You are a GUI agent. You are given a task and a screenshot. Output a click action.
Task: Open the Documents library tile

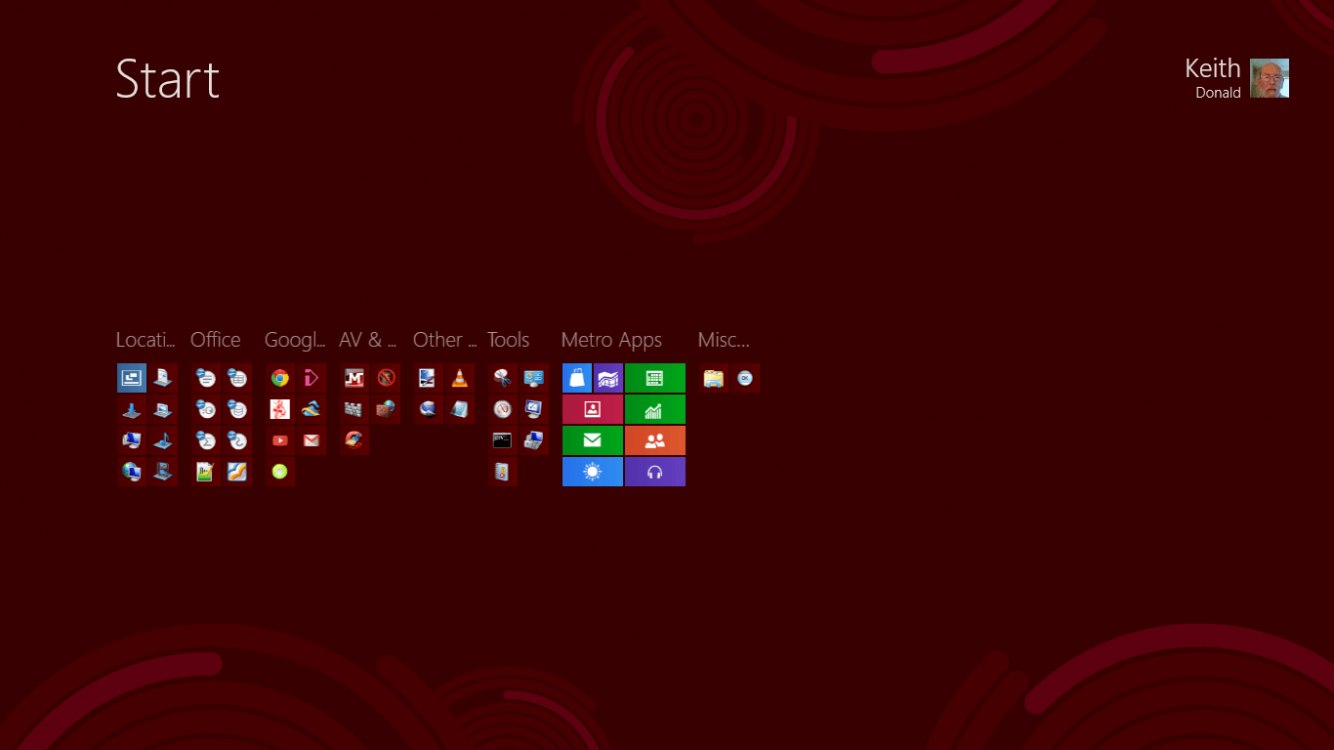tap(163, 378)
